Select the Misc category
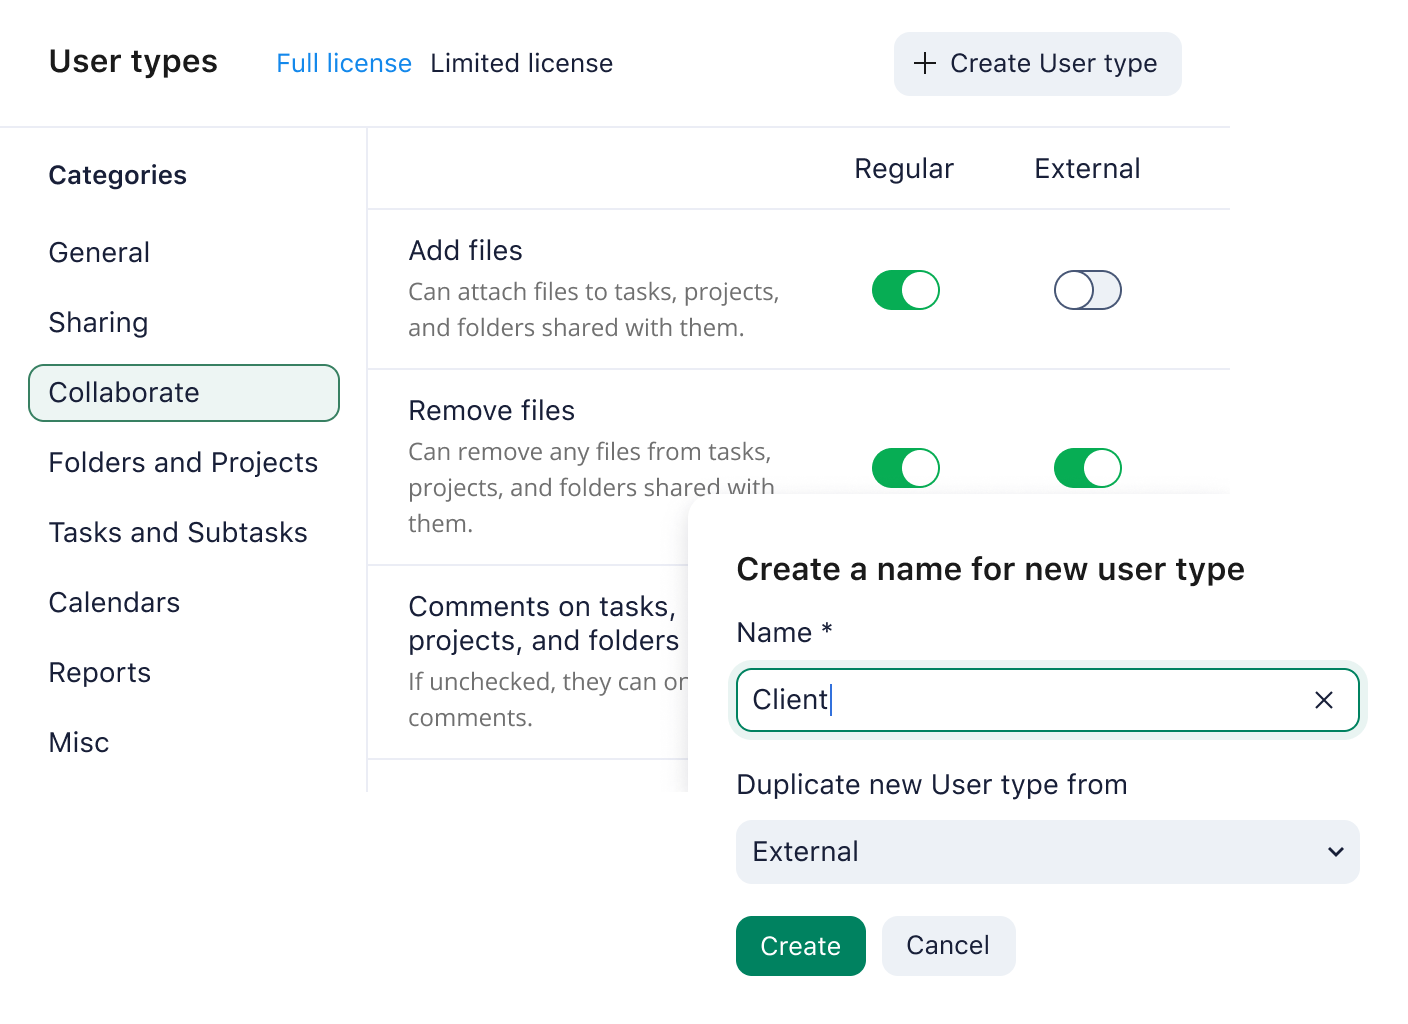Viewport: 1408px width, 1024px height. [x=79, y=742]
